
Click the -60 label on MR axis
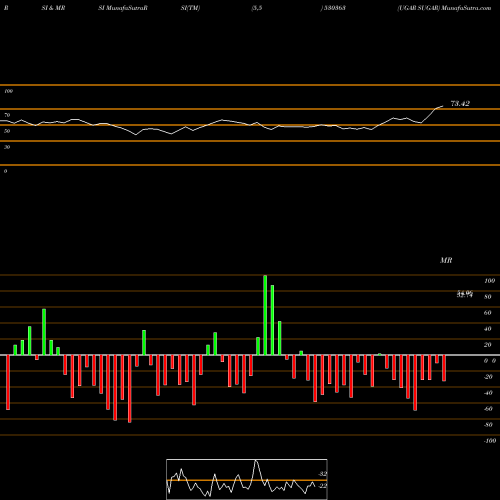(488, 409)
